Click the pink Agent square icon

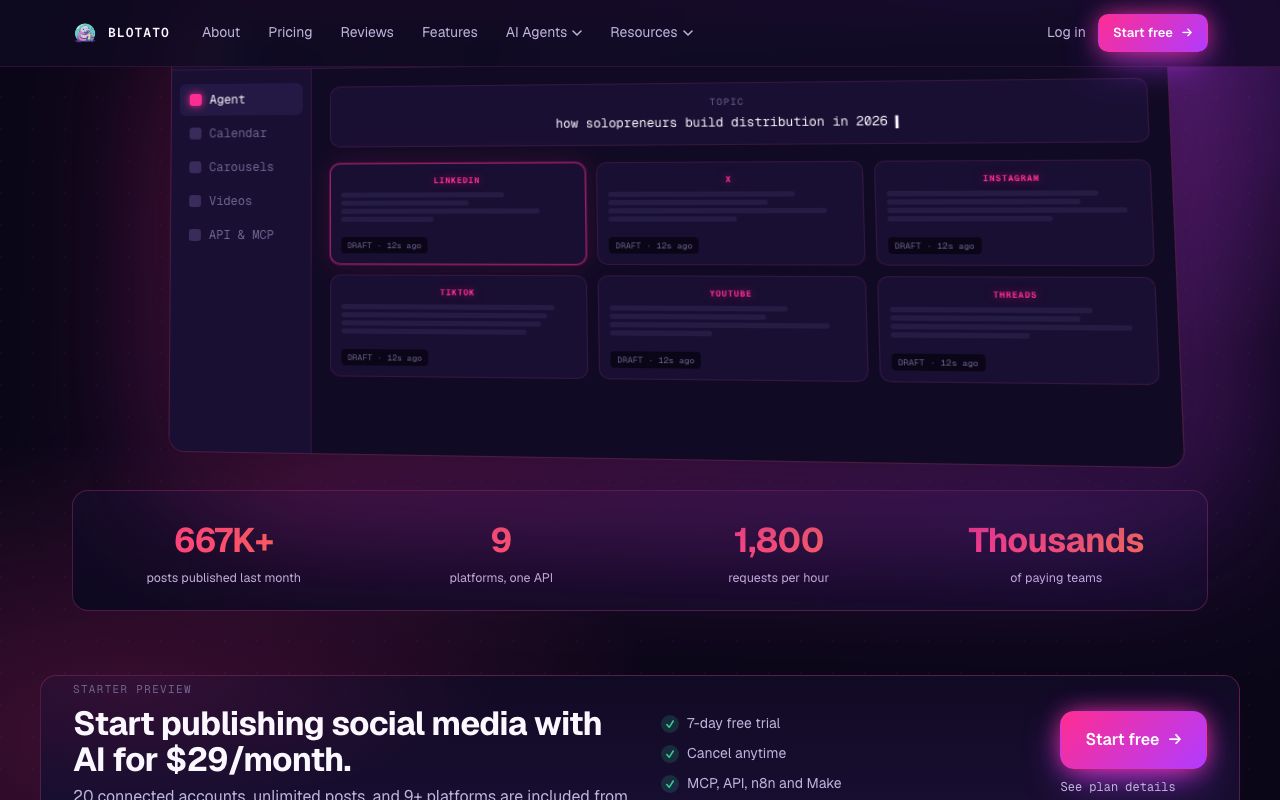click(x=196, y=100)
